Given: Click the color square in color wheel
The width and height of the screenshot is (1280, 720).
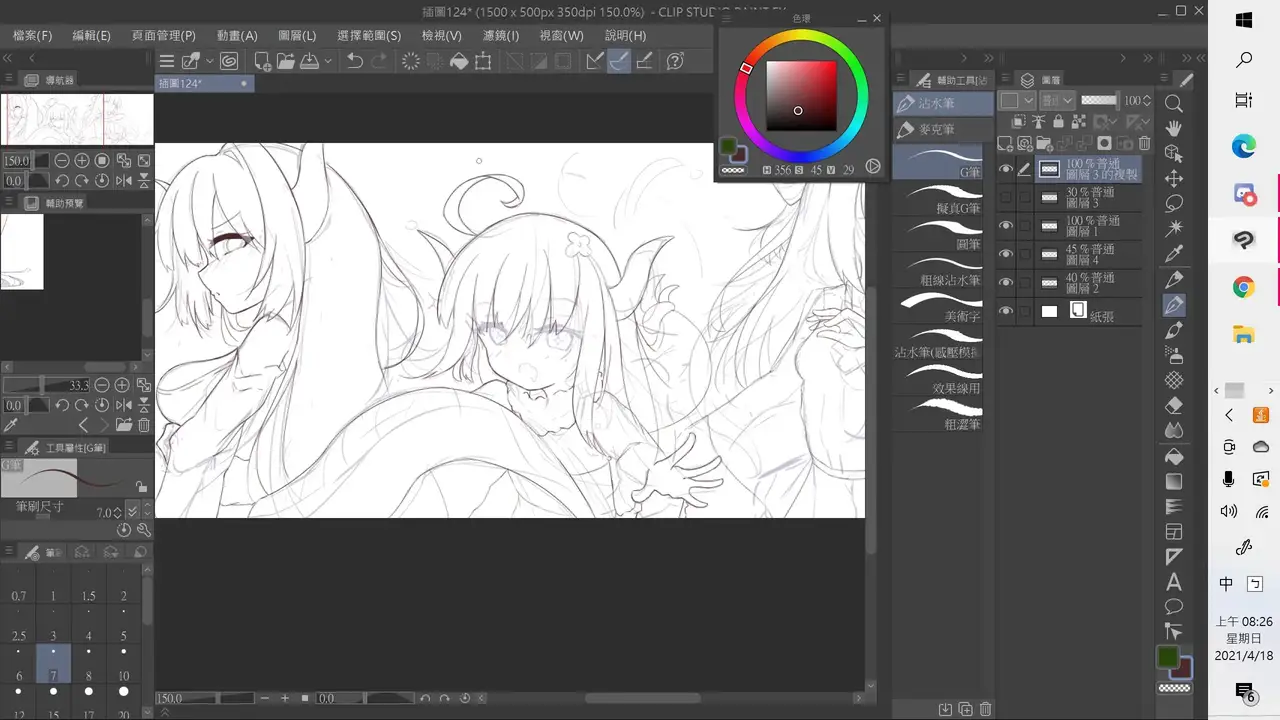Looking at the screenshot, I should tap(801, 96).
